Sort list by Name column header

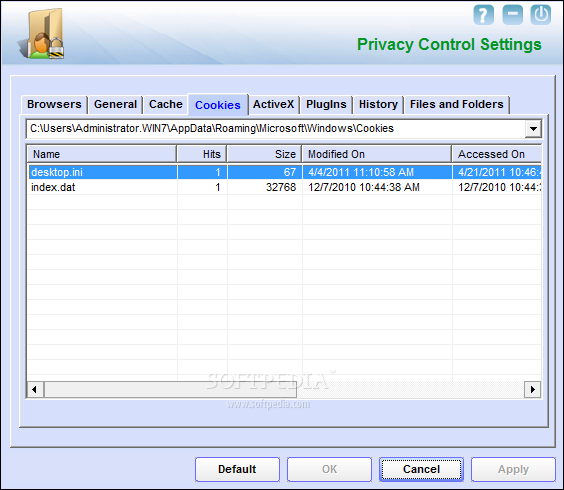point(102,154)
